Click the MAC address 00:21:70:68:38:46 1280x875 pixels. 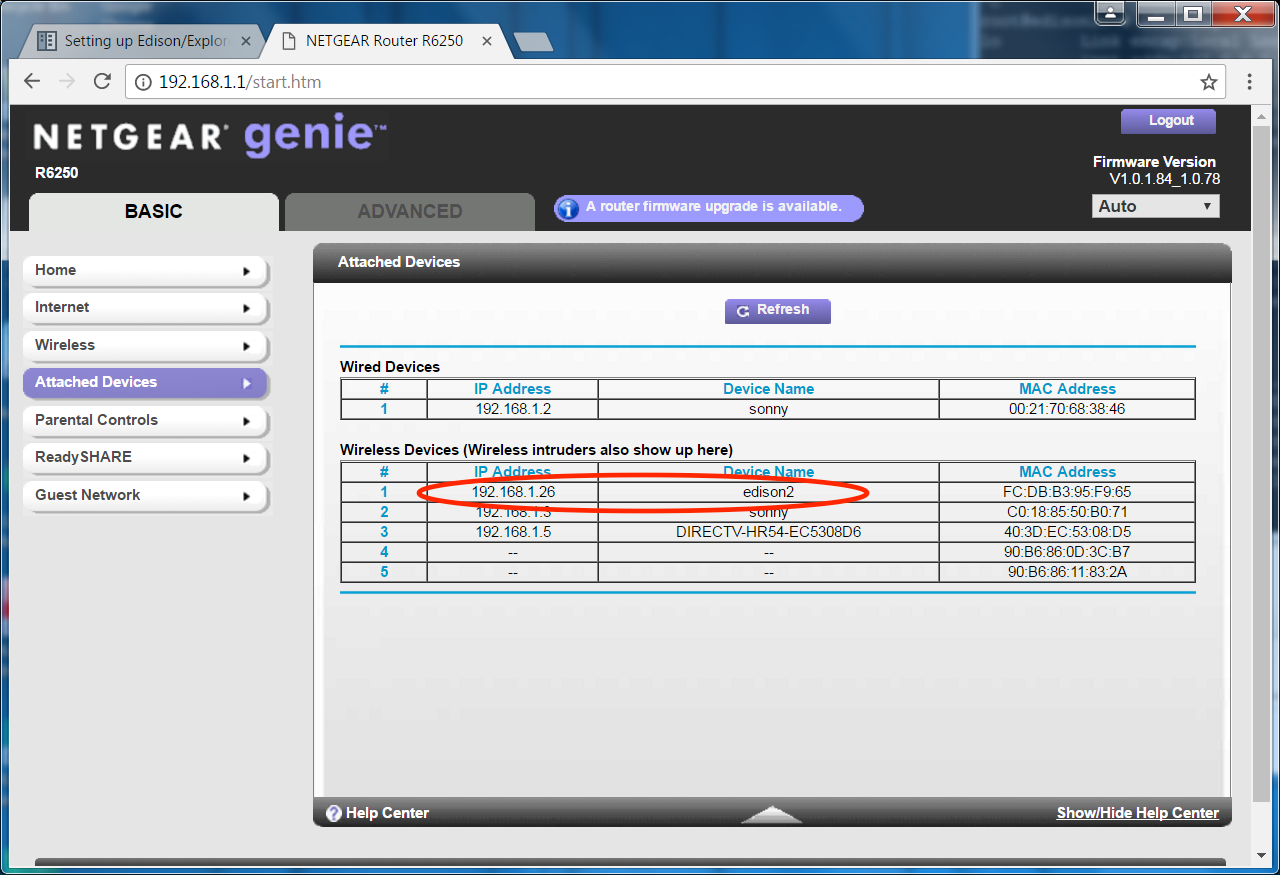point(1067,409)
